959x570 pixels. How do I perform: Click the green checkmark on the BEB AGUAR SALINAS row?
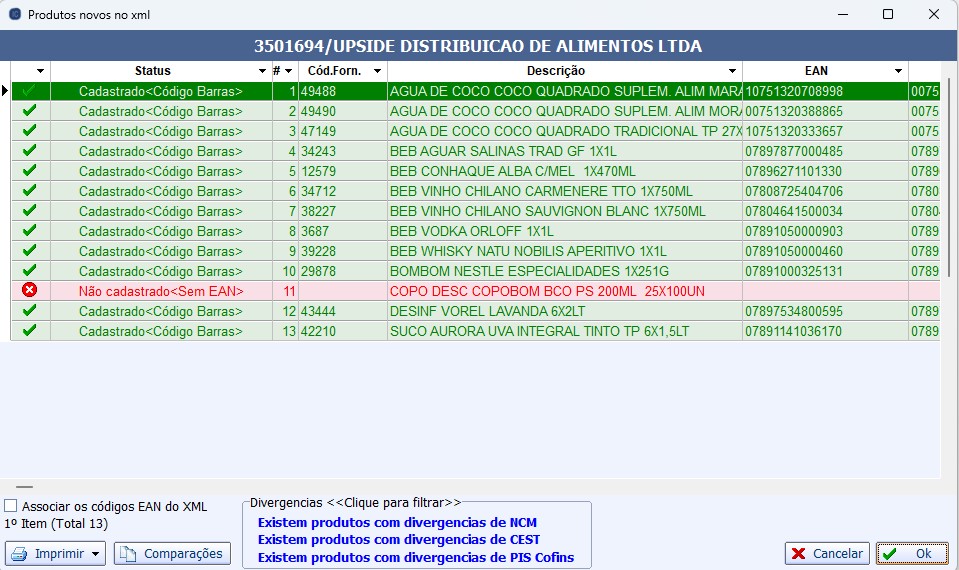(x=30, y=151)
